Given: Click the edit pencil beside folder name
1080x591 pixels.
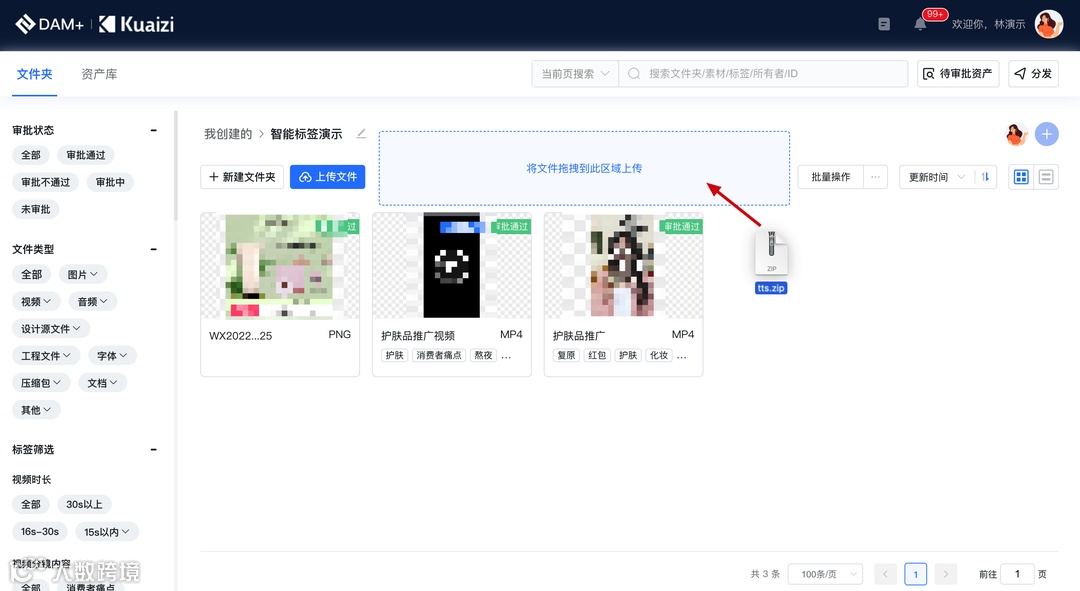Looking at the screenshot, I should click(x=361, y=134).
